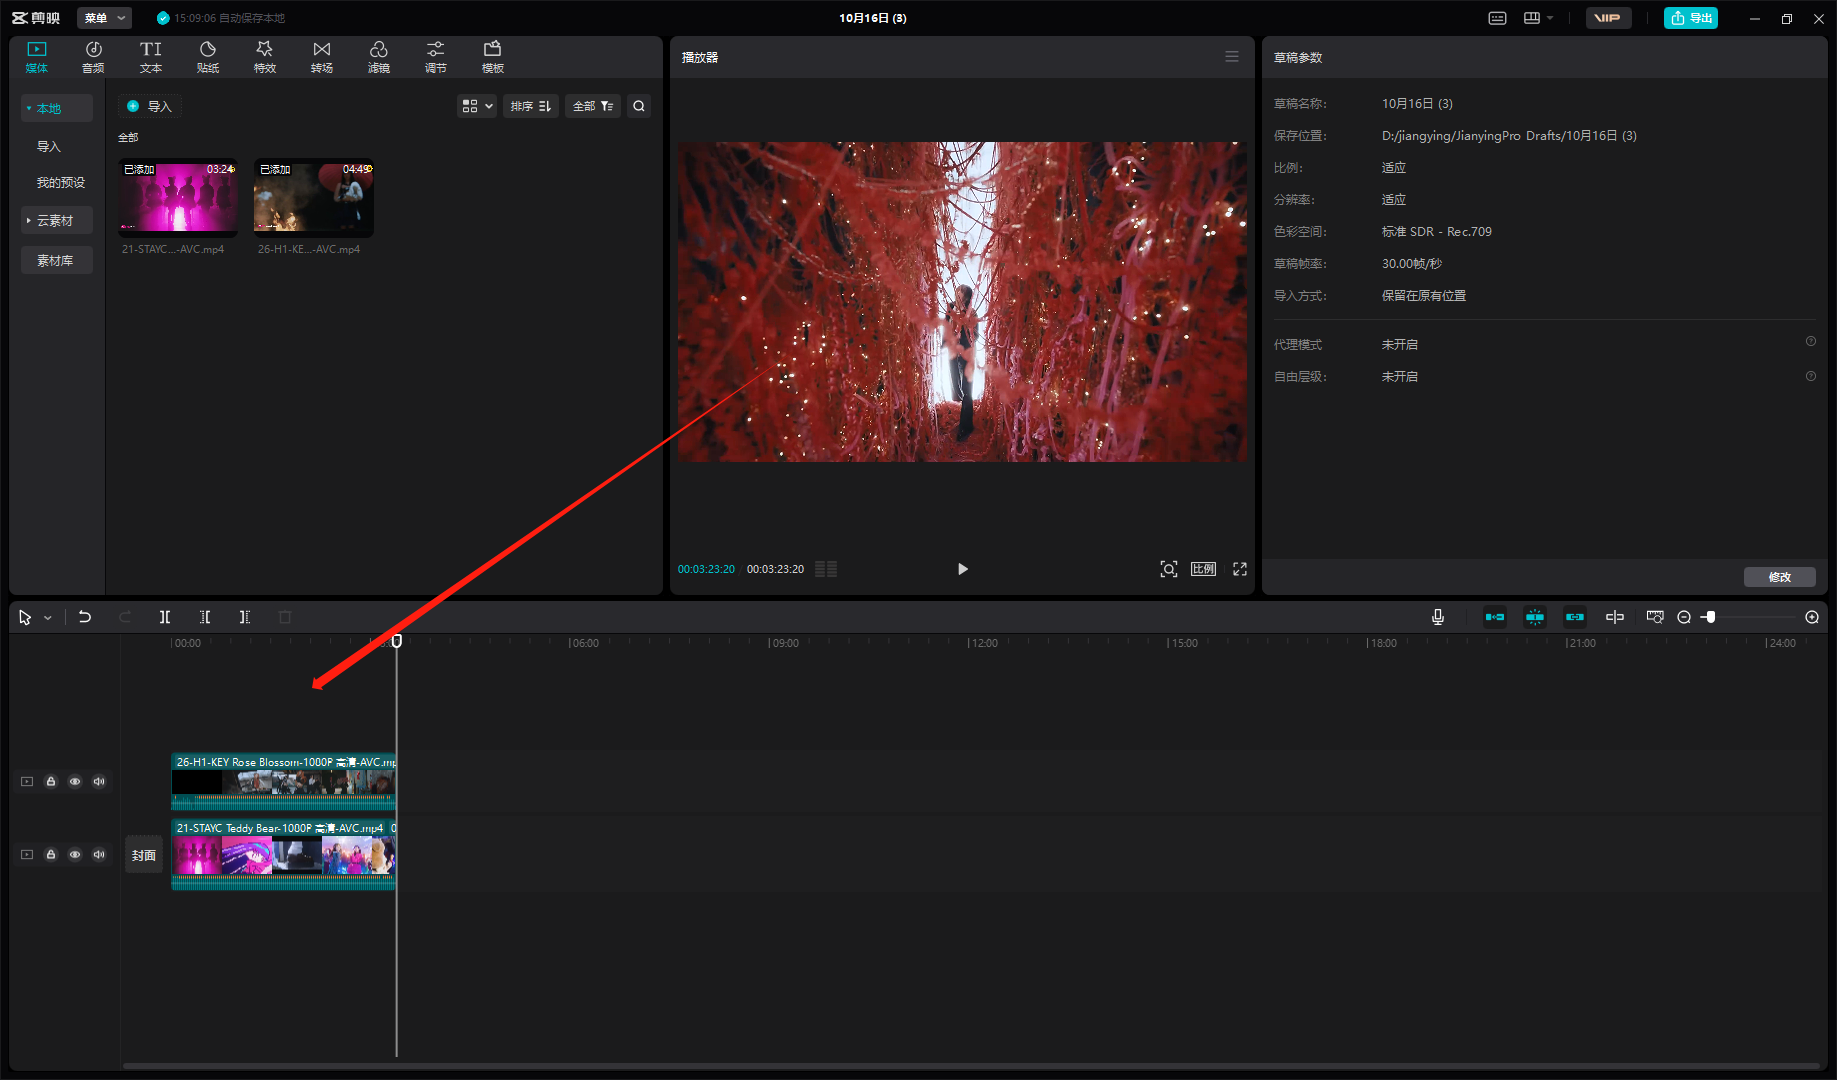Select 我的预设 in sidebar
Viewport: 1837px width, 1080px height.
[61, 182]
